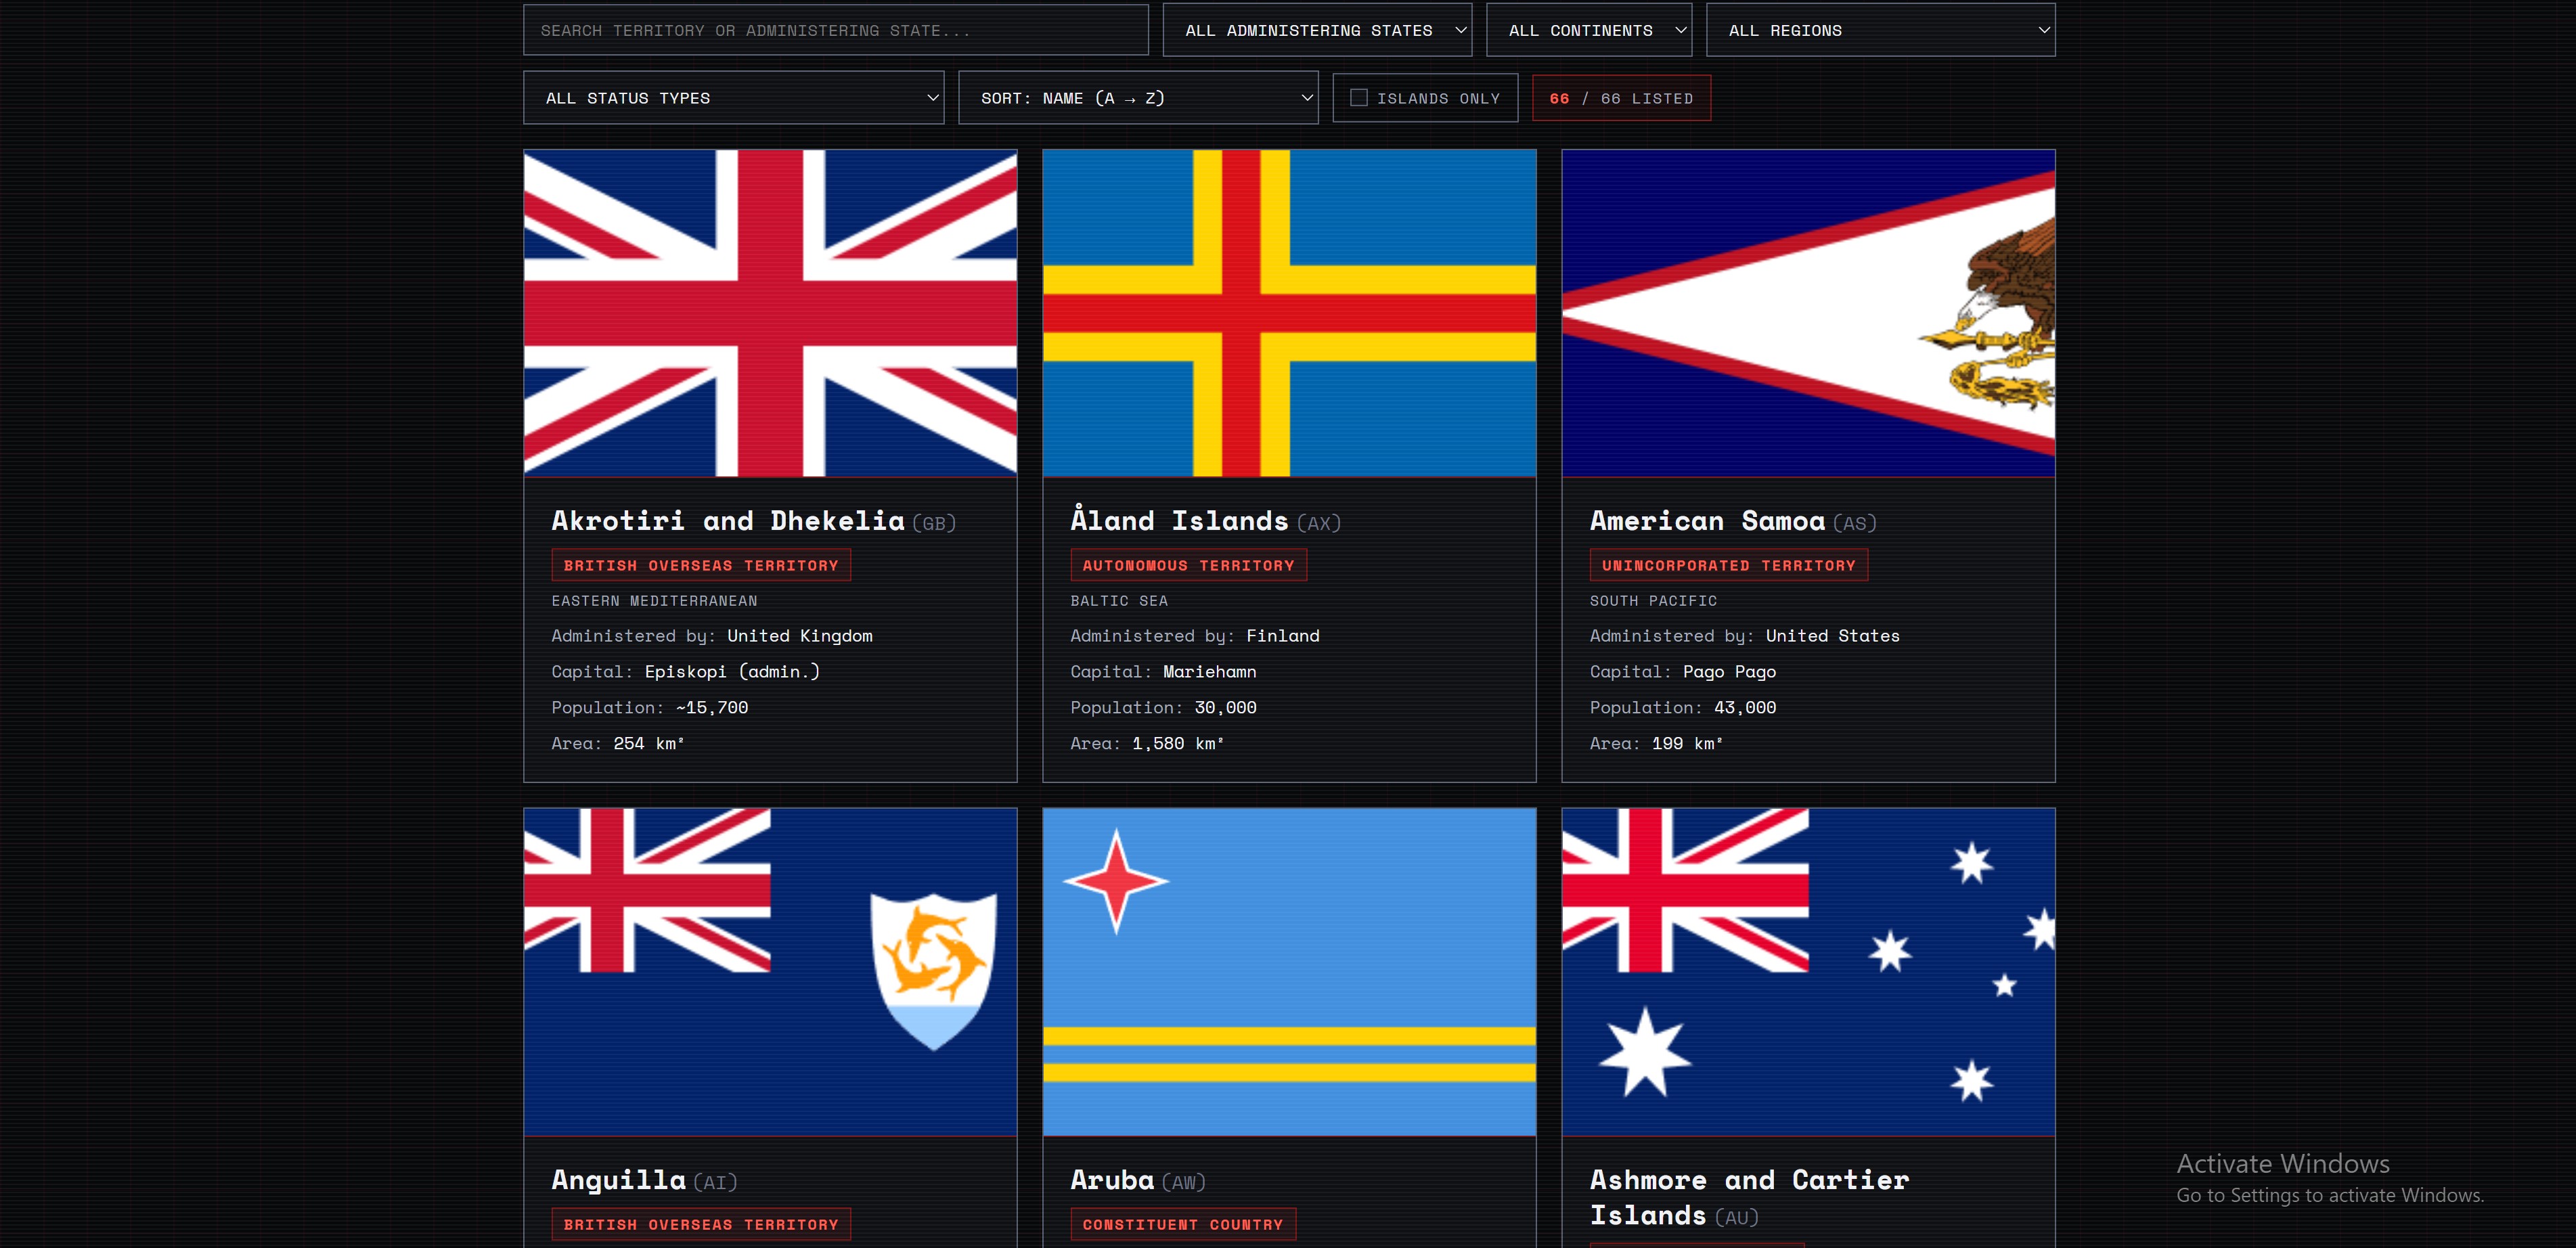Click the Åland Islands flag image
This screenshot has height=1248, width=2576.
tap(1289, 313)
